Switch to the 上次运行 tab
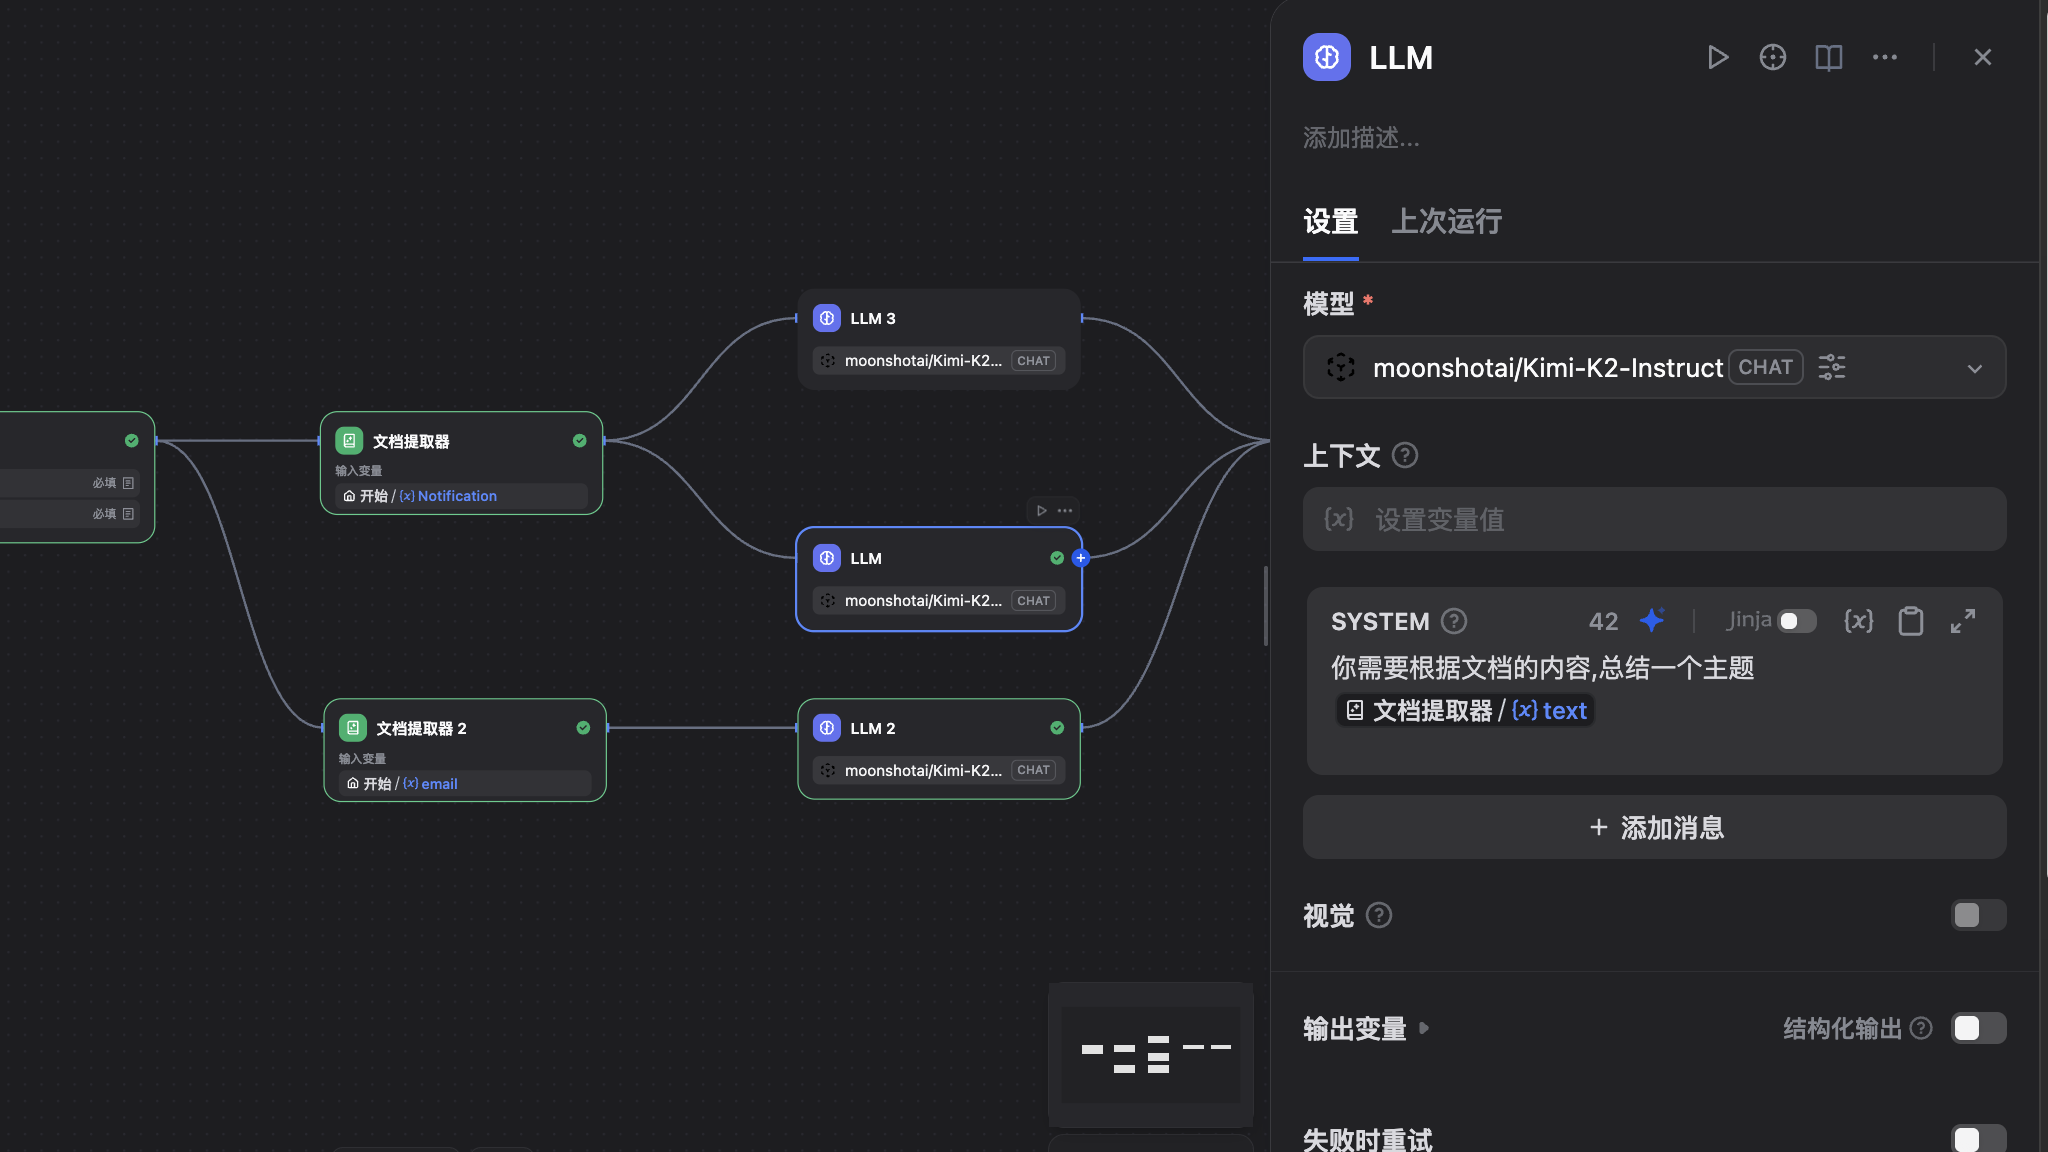Viewport: 2048px width, 1152px height. (x=1446, y=222)
